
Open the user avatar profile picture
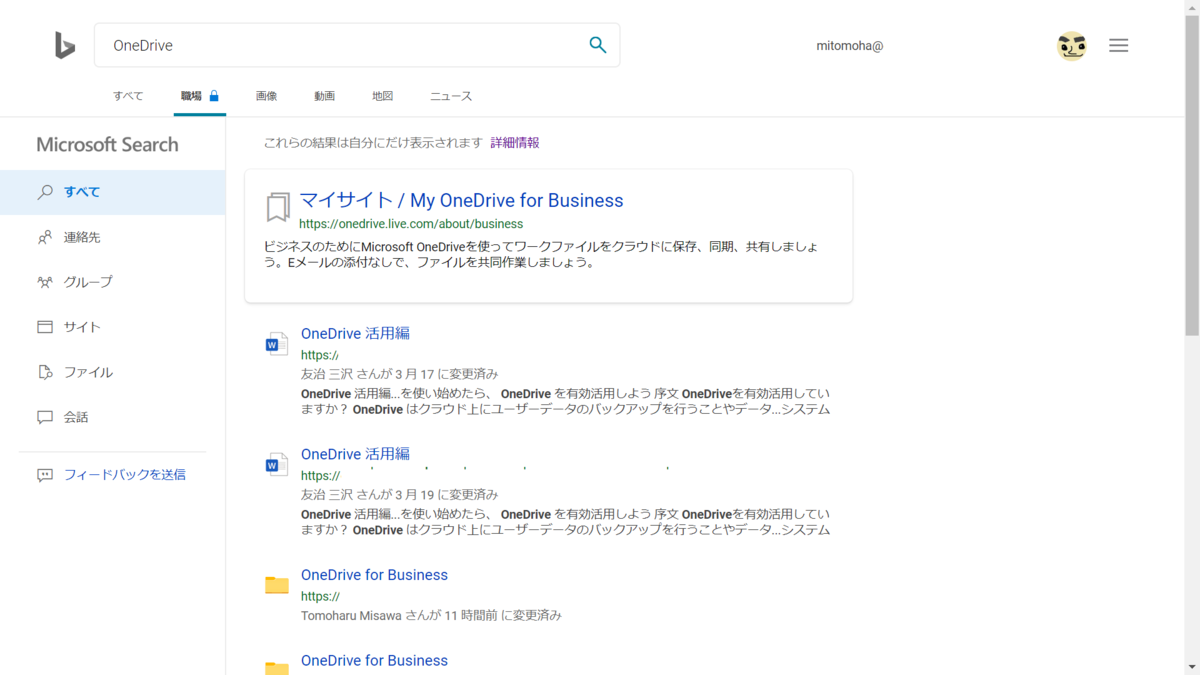click(x=1072, y=45)
